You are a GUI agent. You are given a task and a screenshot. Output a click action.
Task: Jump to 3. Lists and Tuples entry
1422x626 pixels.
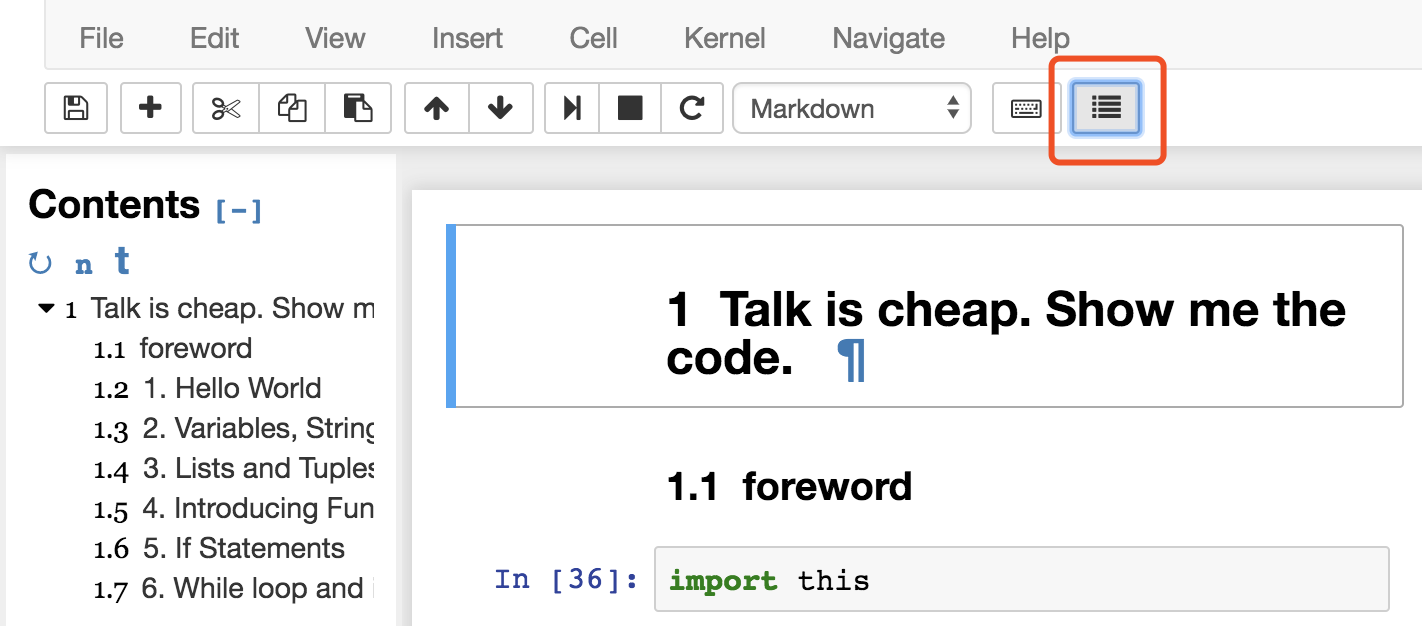(259, 468)
